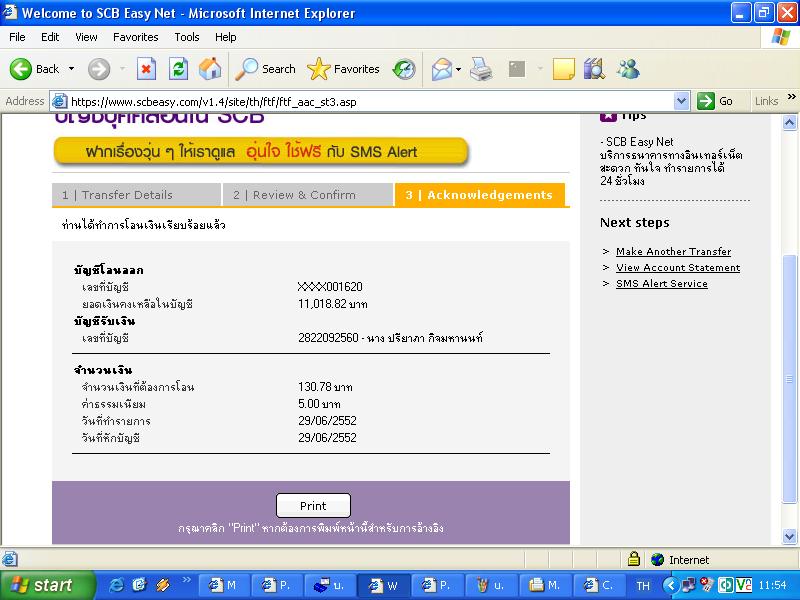Open the Tools menu

187,37
